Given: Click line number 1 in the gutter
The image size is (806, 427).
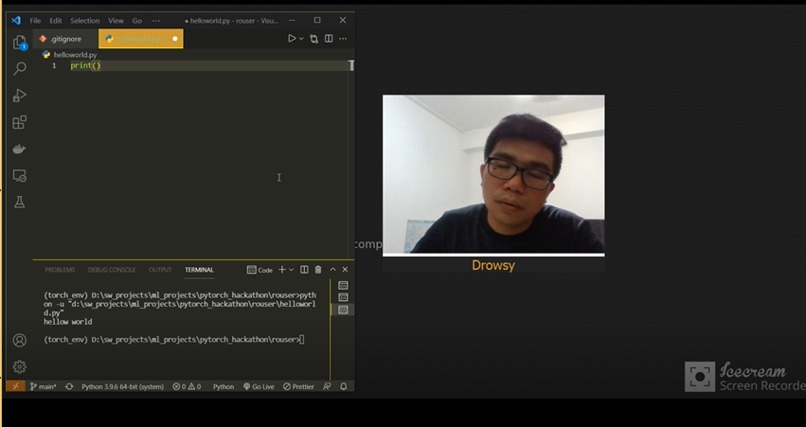Looking at the screenshot, I should [x=54, y=65].
